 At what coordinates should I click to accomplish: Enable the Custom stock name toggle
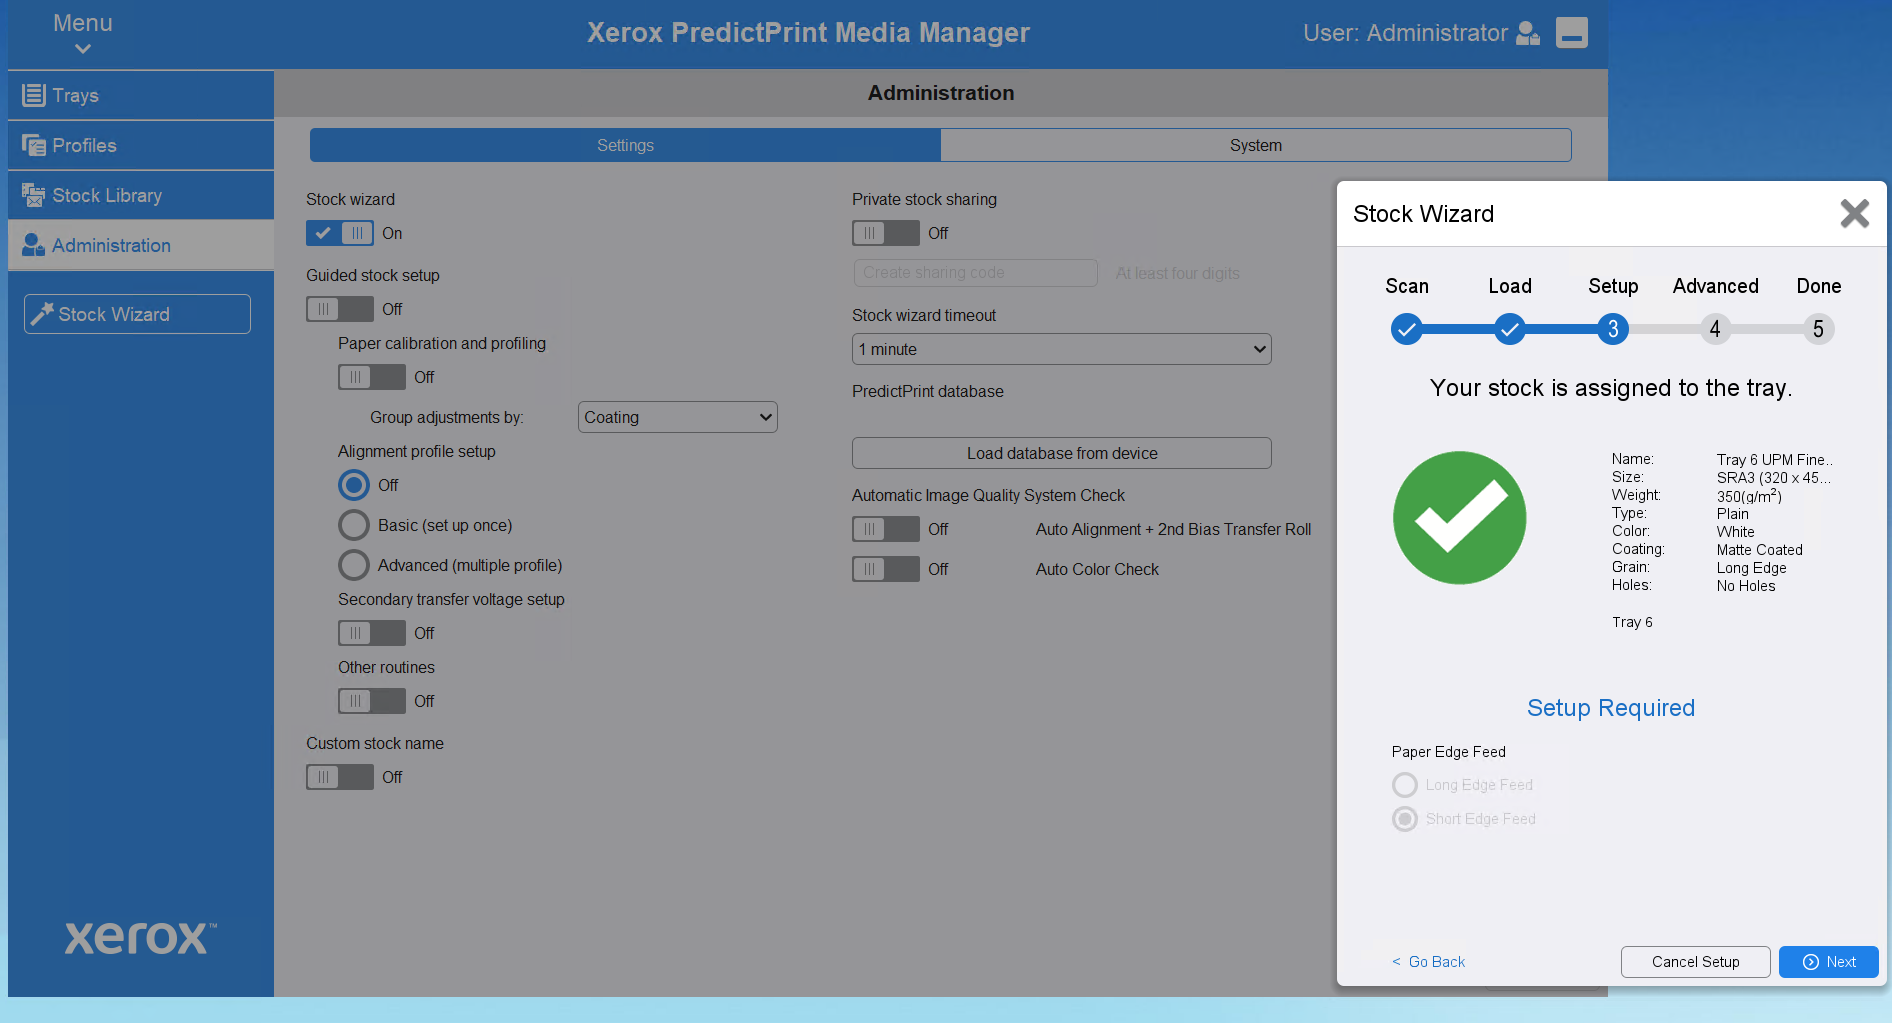point(340,777)
